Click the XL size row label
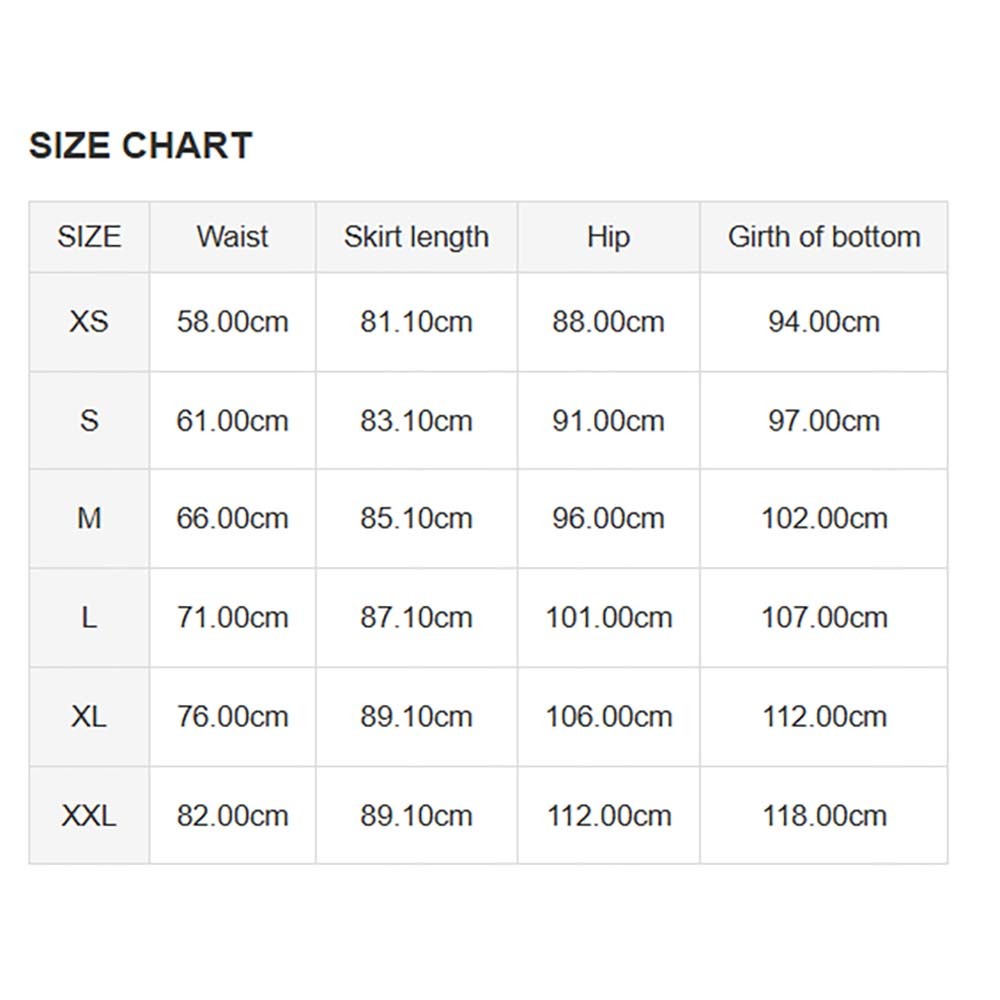This screenshot has height=1000, width=1000. 89,717
